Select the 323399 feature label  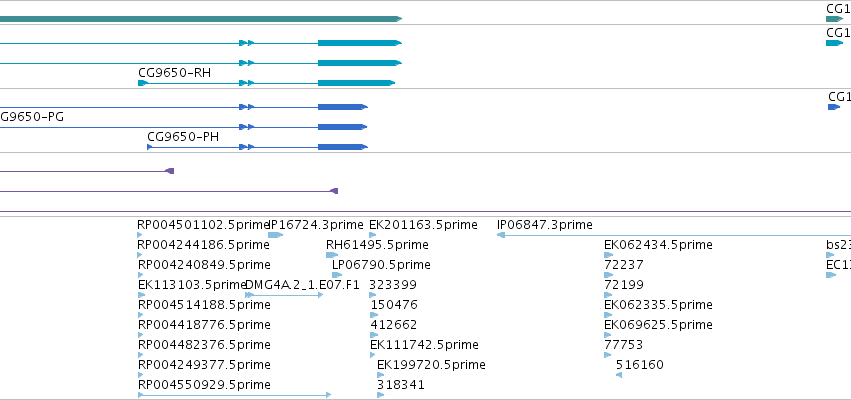click(393, 285)
